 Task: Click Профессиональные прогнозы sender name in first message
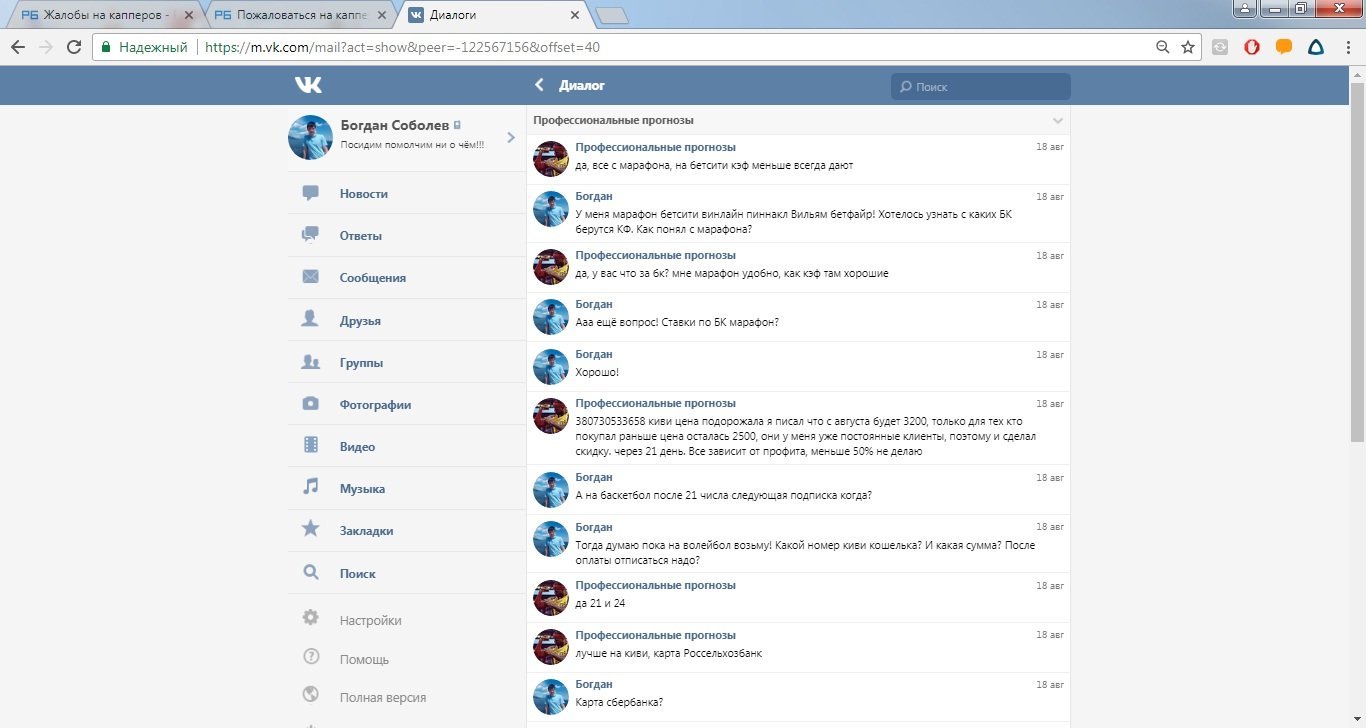point(655,147)
